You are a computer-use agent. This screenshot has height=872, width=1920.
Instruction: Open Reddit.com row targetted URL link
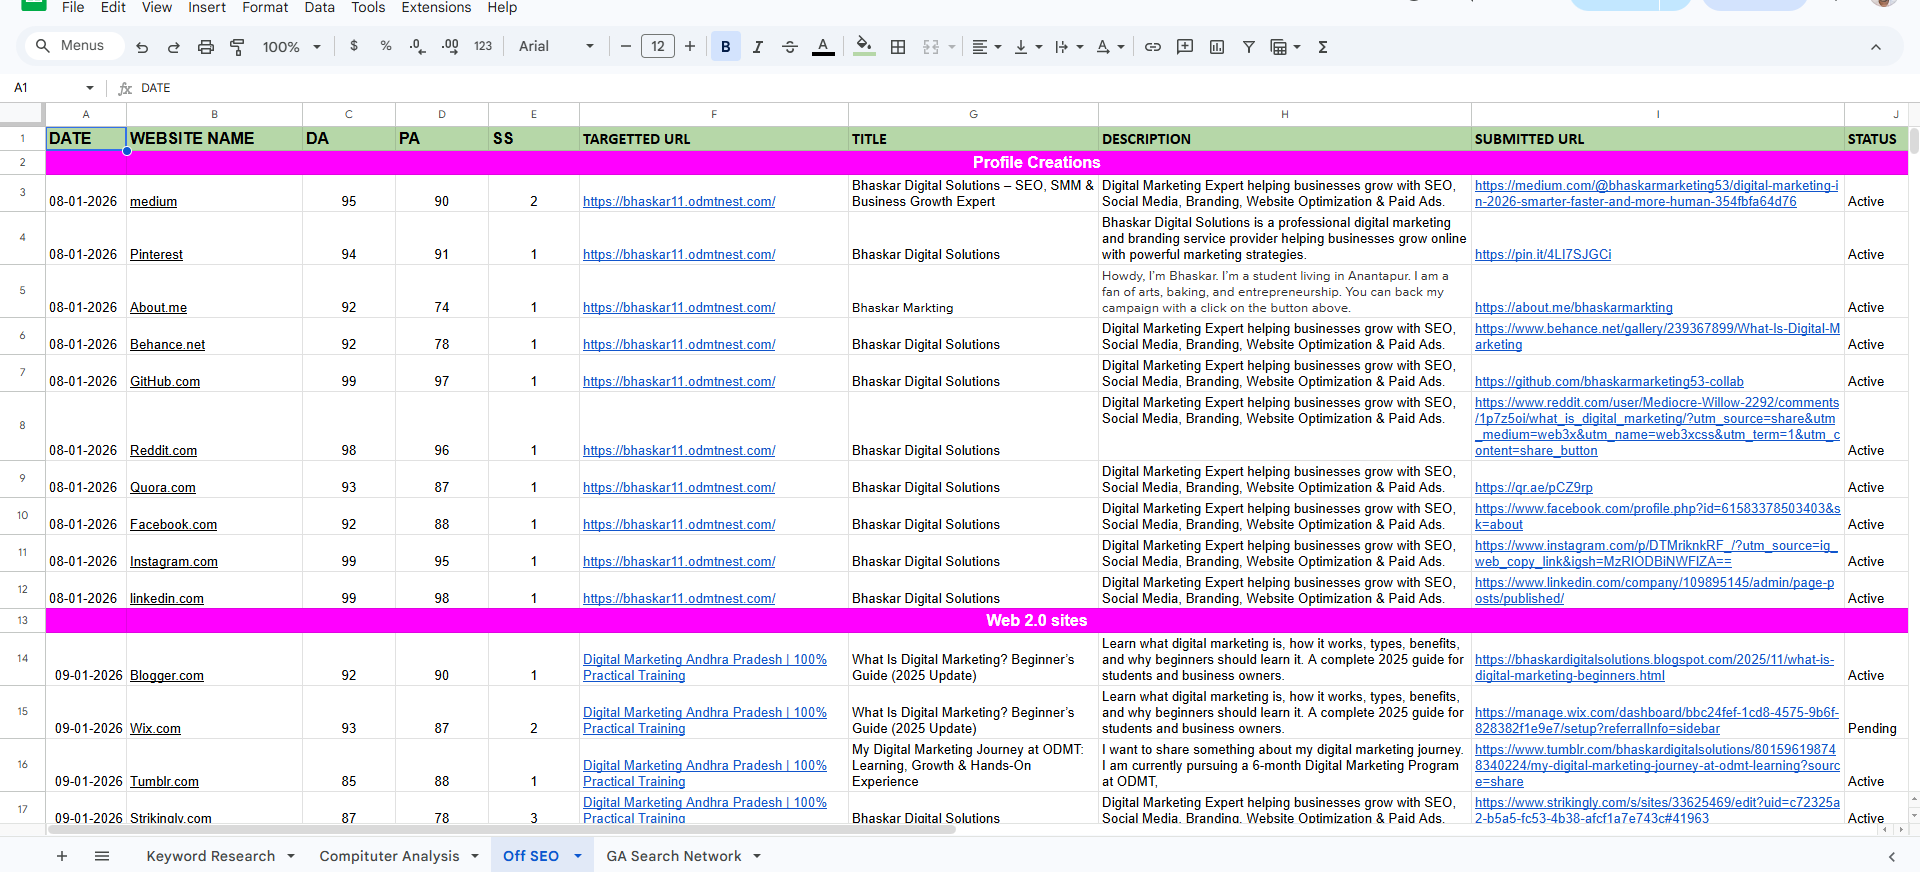(x=679, y=450)
